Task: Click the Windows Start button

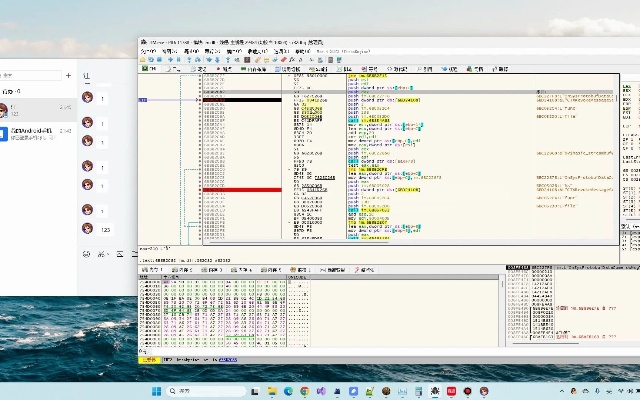Action: coord(156,391)
